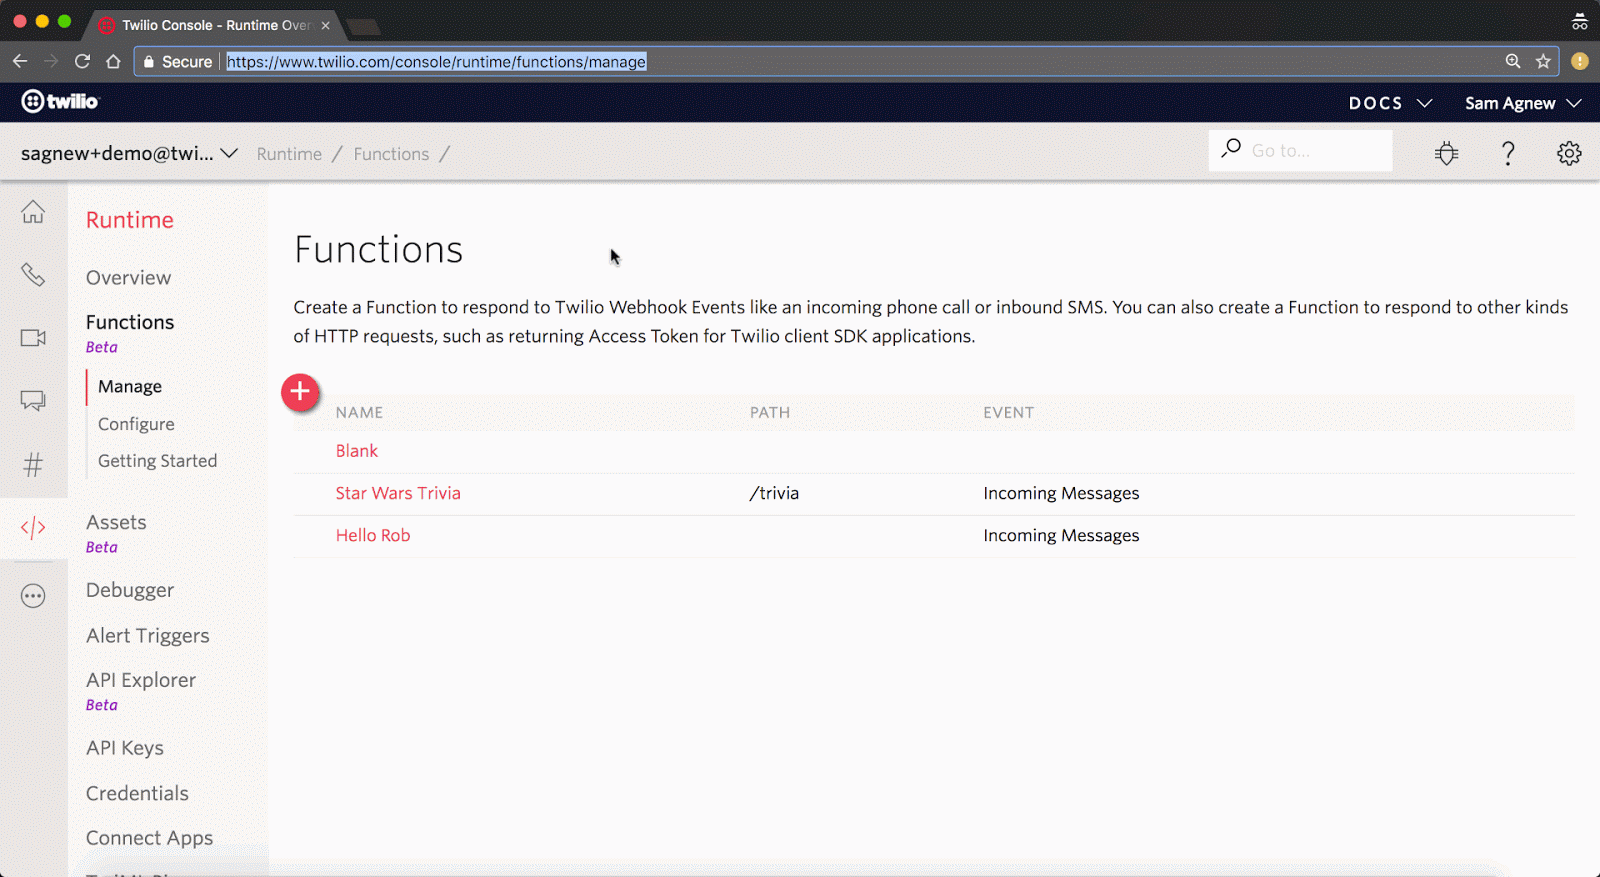Select Getting Started under Functions
Screen dimensions: 1600x877
coord(157,461)
